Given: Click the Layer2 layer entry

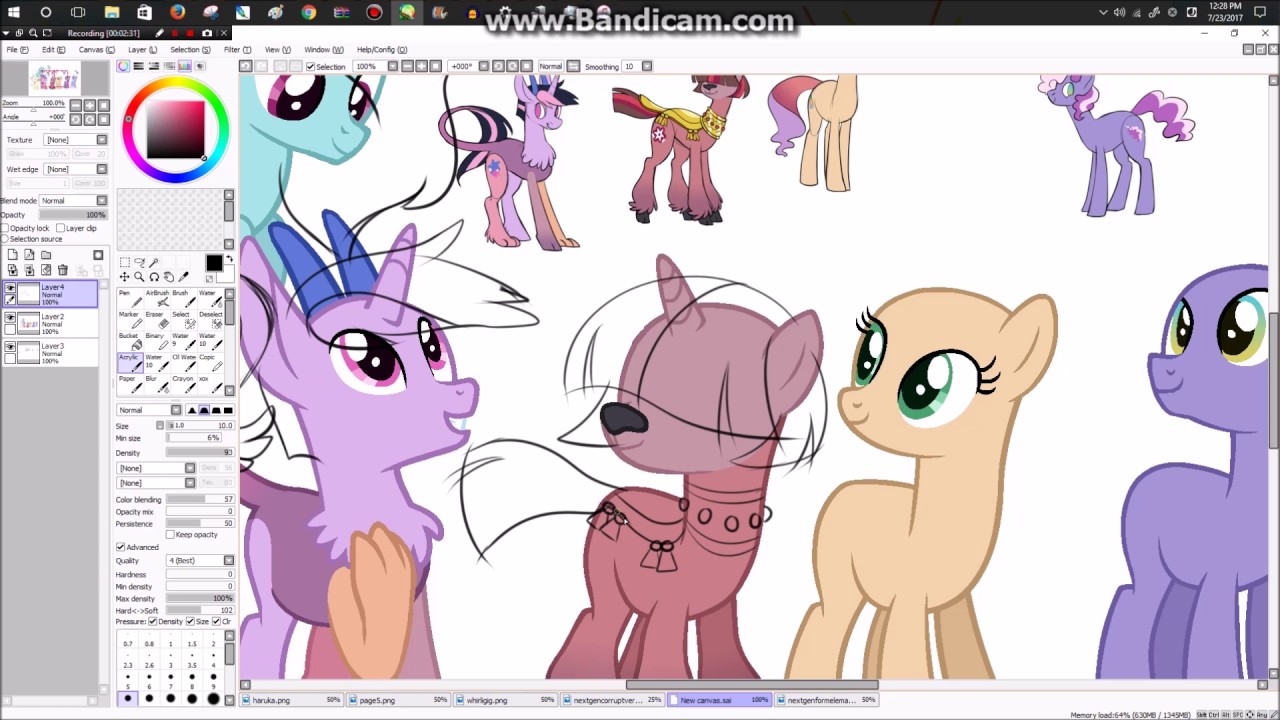Looking at the screenshot, I should (50, 323).
